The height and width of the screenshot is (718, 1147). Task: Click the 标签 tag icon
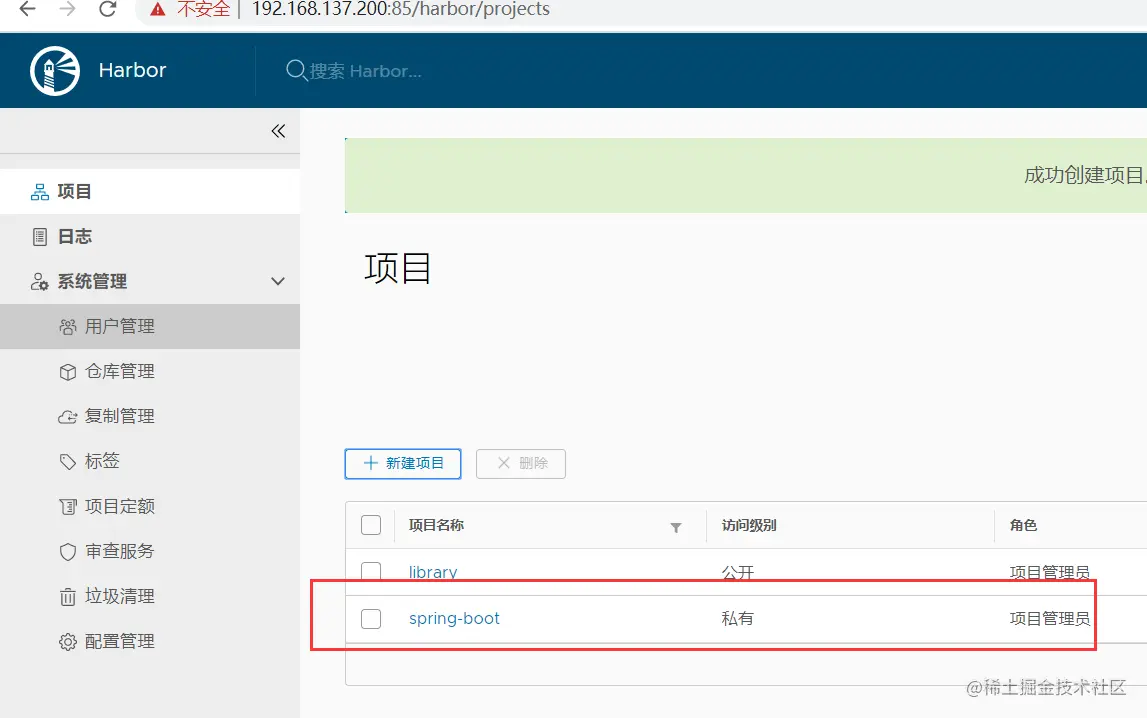tap(67, 462)
